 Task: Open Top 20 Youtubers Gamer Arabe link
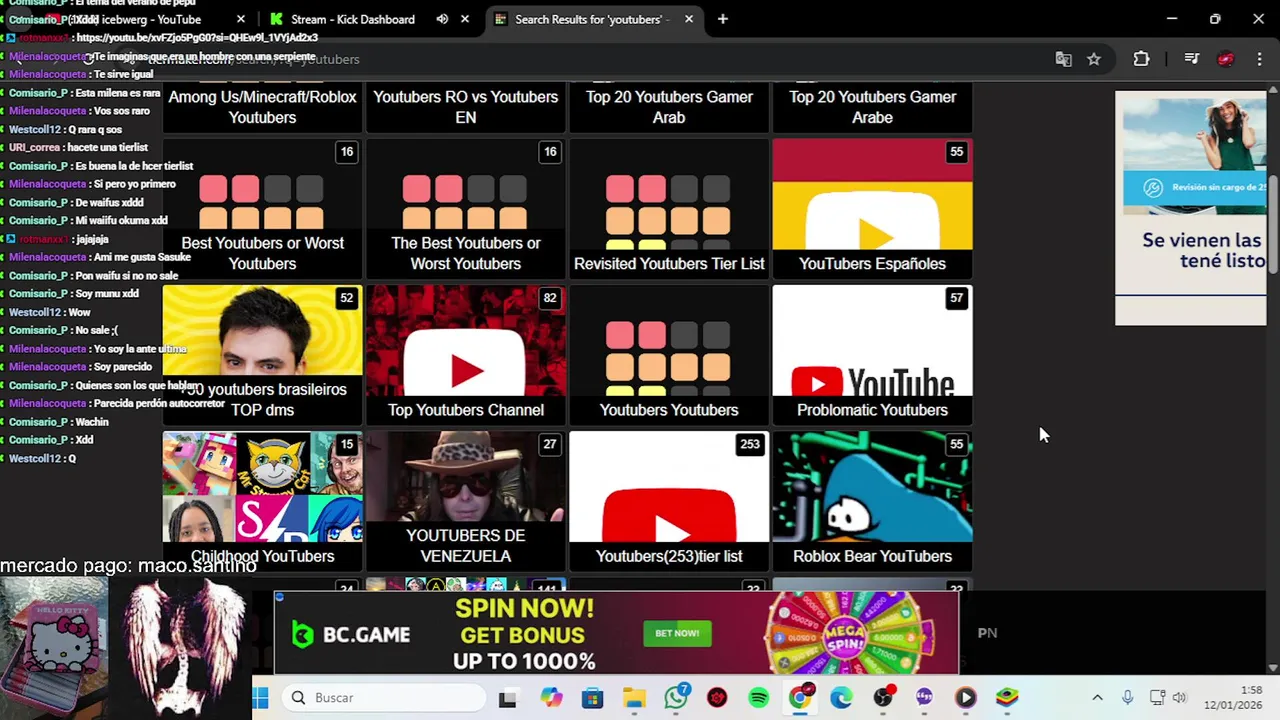coord(872,107)
